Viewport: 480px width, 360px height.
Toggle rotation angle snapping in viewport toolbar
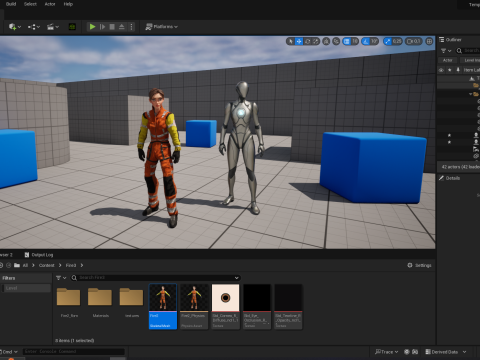tap(366, 41)
